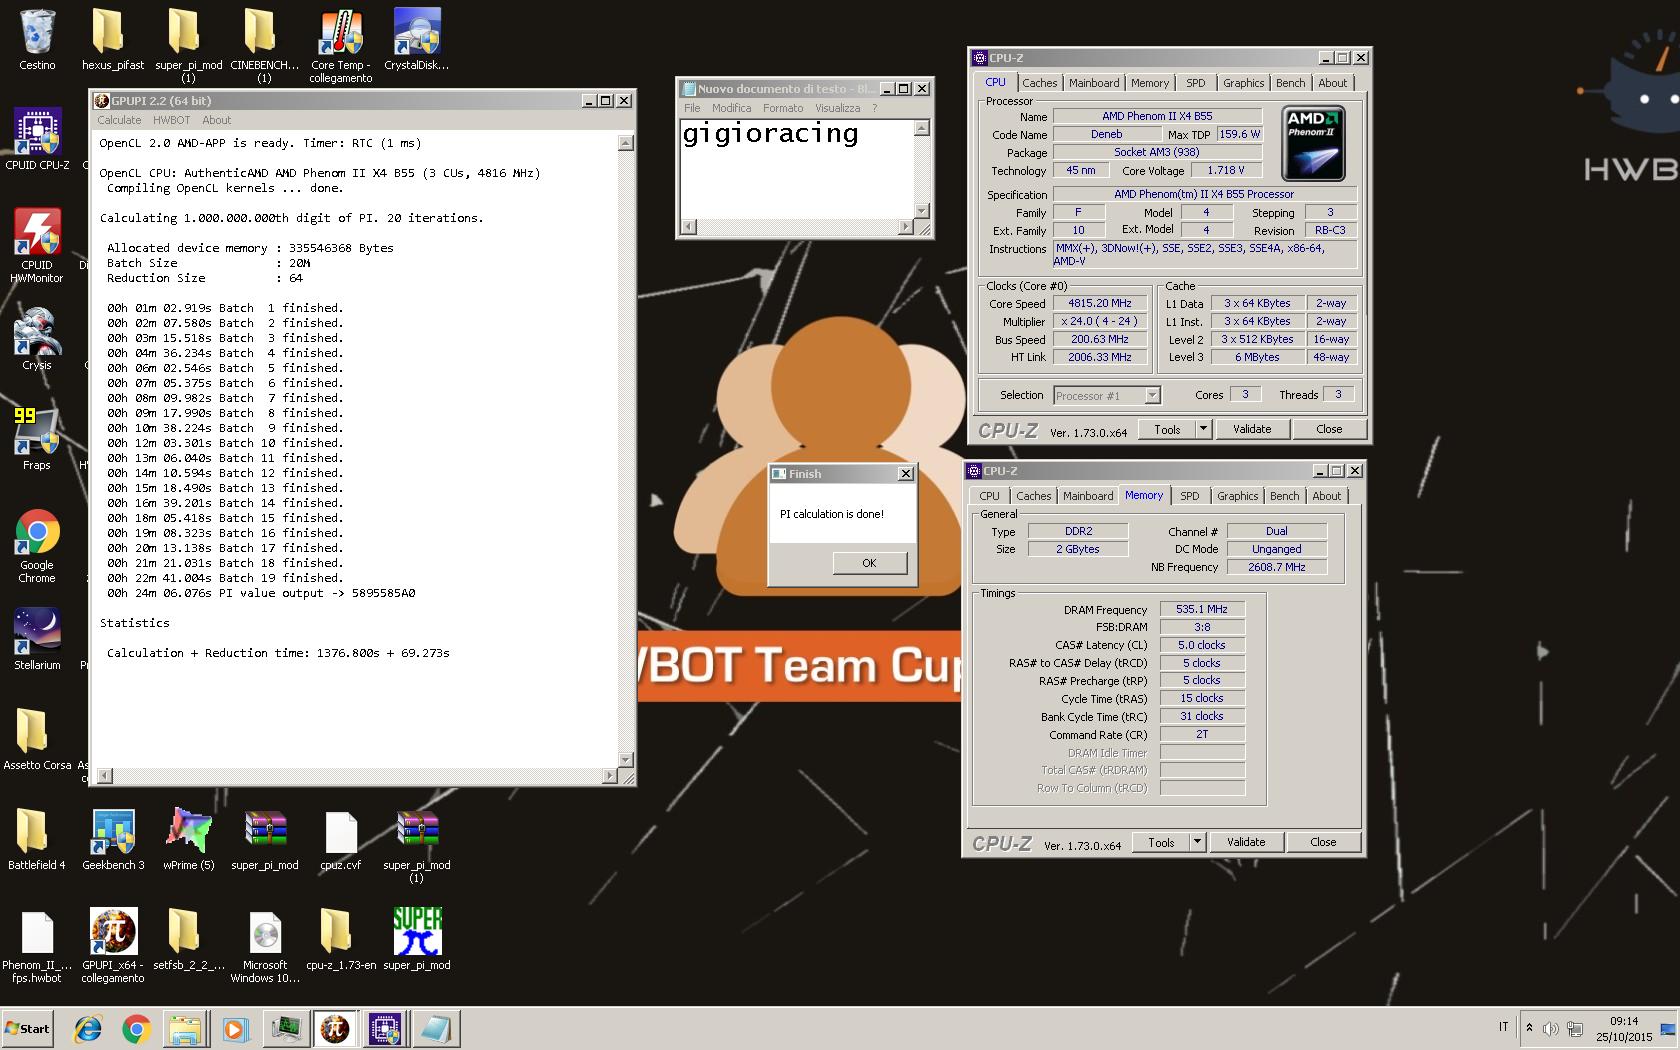Open the CINEBENCH folder on desktop
Screen dimensions: 1680x1050
(264, 45)
